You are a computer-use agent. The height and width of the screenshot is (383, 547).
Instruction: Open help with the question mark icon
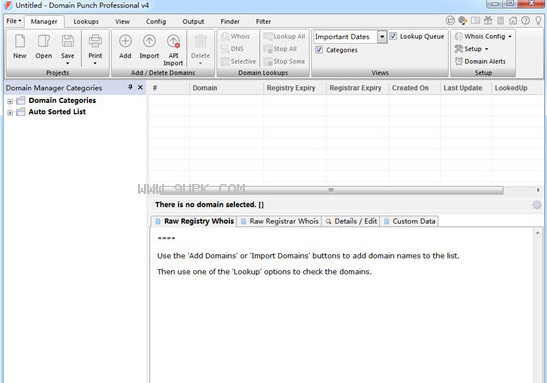[x=525, y=21]
